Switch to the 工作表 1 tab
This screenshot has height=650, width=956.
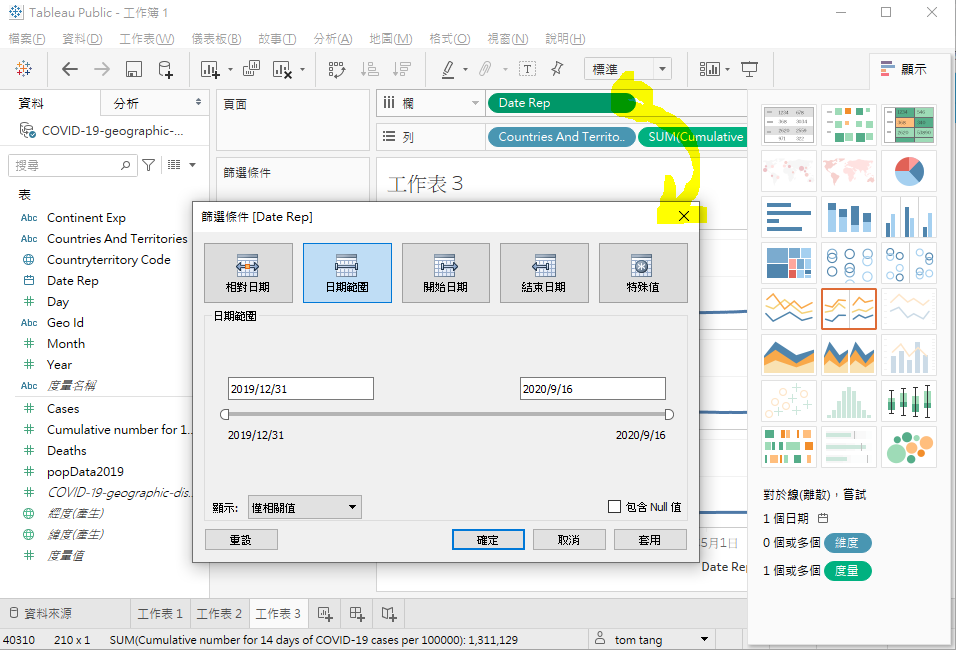coord(160,614)
